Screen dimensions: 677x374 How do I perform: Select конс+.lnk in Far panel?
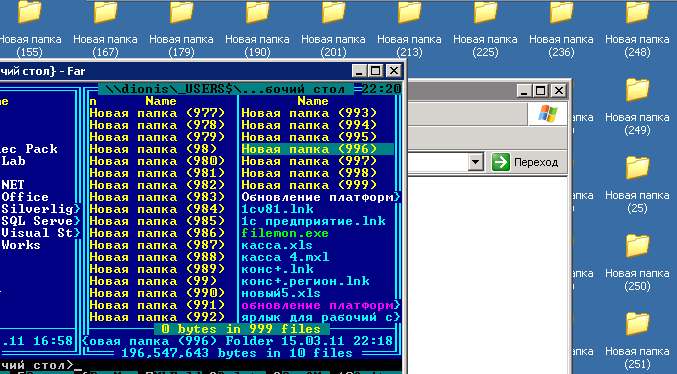278,269
